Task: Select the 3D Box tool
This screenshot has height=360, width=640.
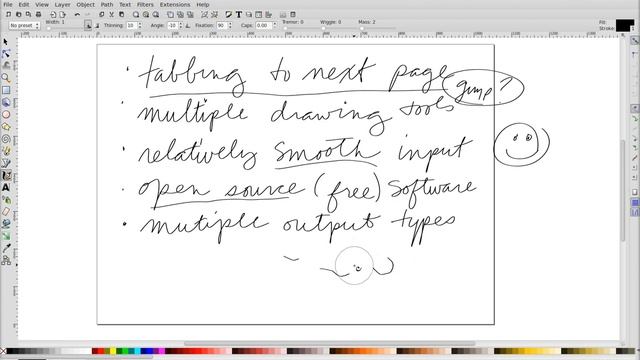Action: (6, 102)
